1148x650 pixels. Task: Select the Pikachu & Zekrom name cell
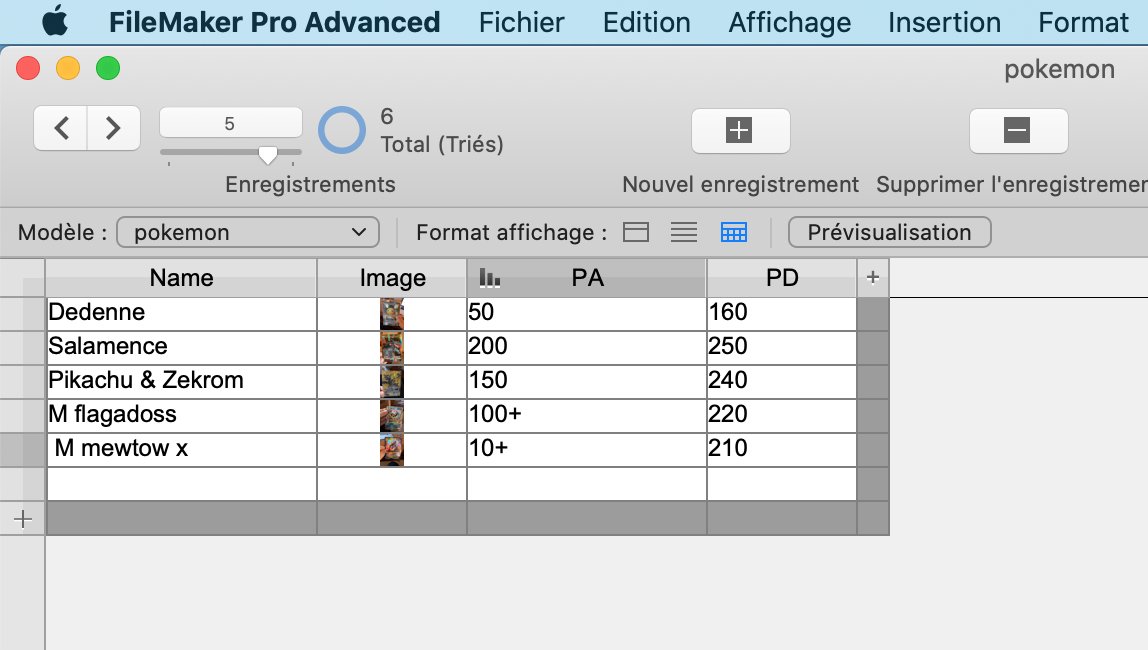[182, 381]
